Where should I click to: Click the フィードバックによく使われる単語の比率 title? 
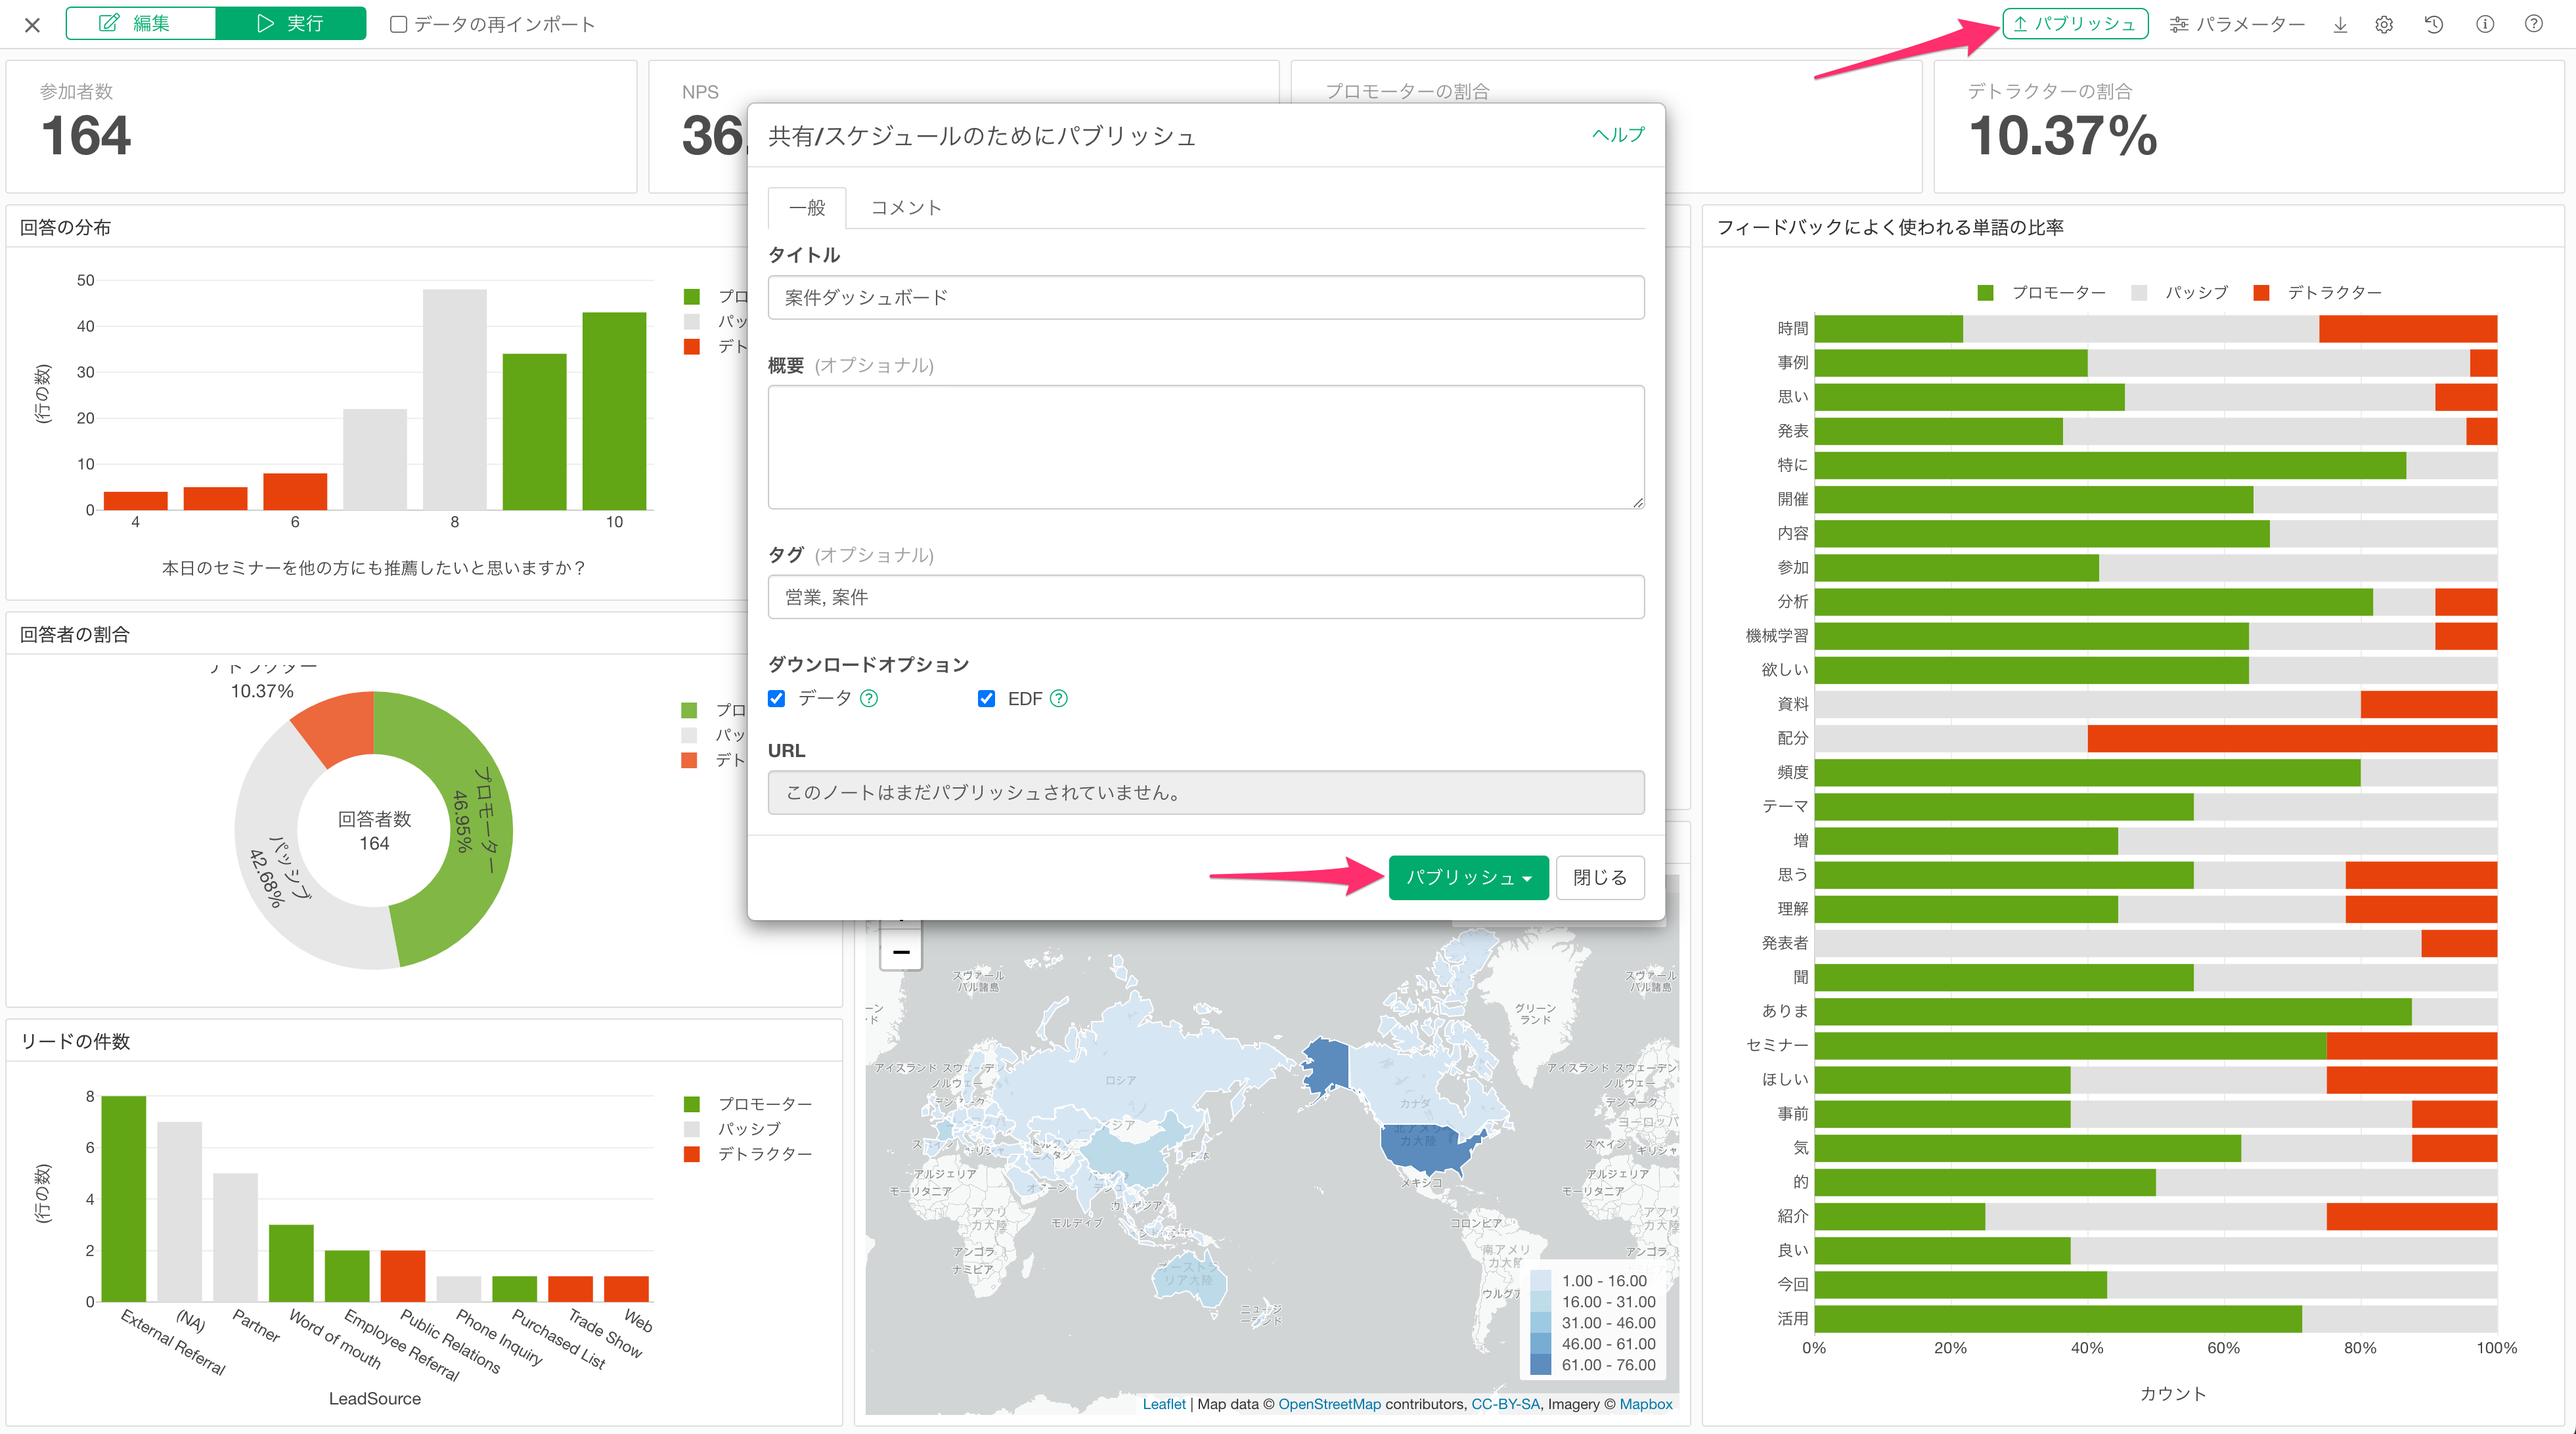coord(1889,227)
